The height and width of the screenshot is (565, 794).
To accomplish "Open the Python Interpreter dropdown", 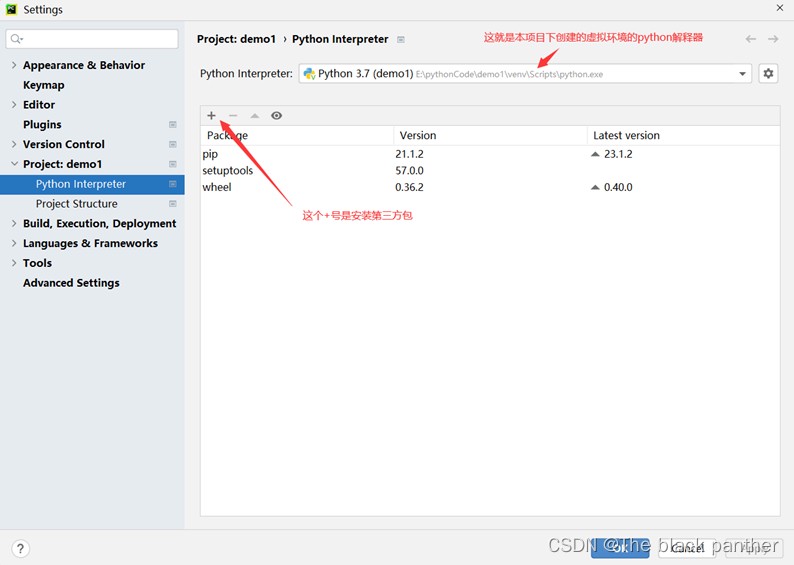I will (x=525, y=73).
